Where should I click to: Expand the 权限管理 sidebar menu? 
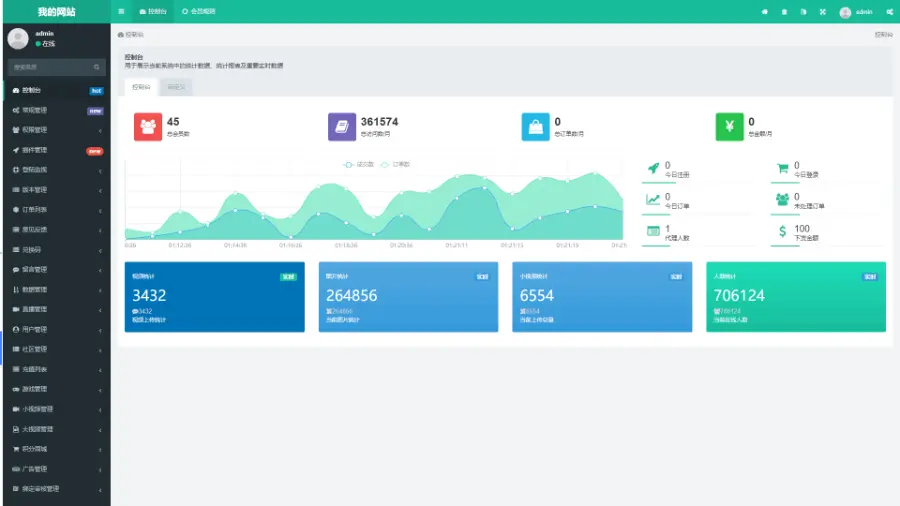click(x=55, y=130)
